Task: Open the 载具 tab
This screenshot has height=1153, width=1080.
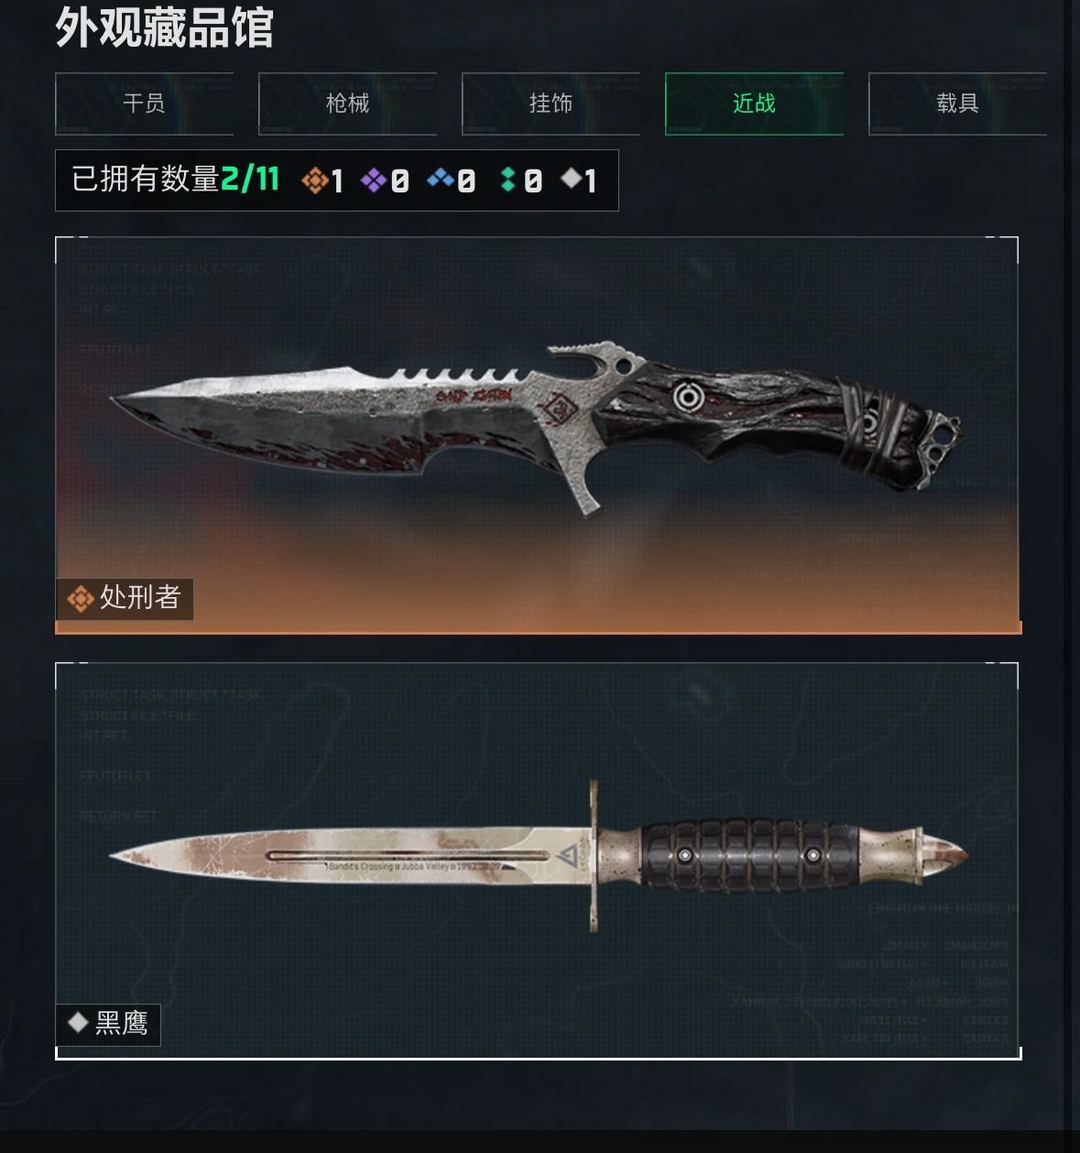Action: pyautogui.click(x=957, y=104)
